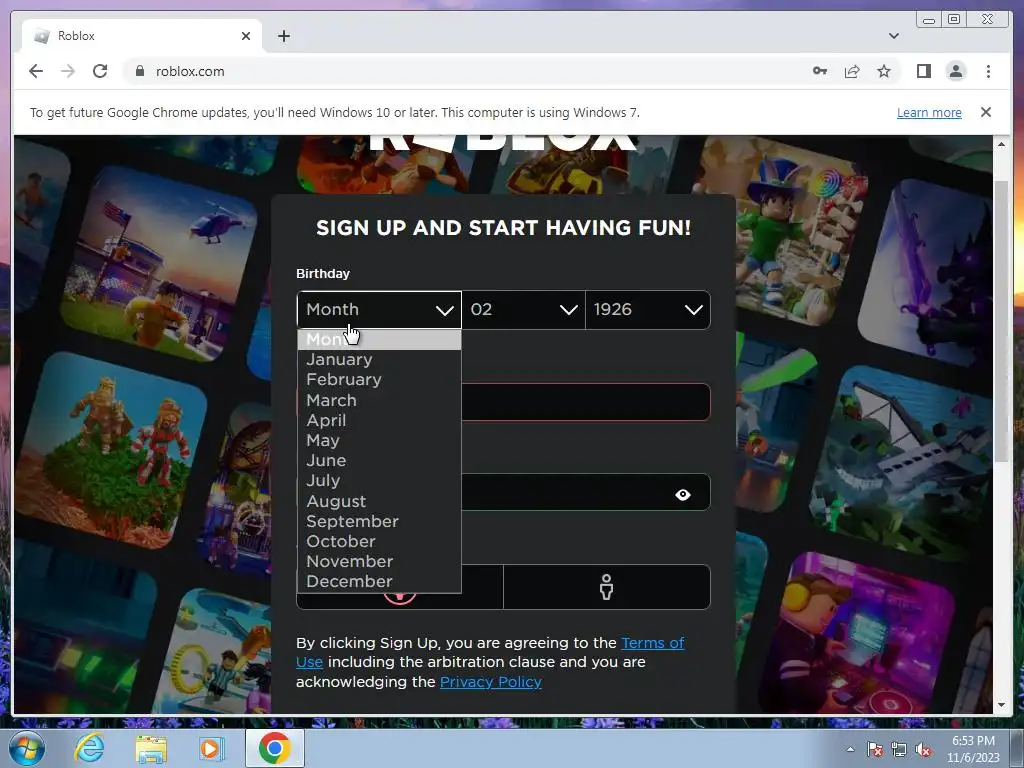Switch to Chrome in the taskbar

click(274, 748)
